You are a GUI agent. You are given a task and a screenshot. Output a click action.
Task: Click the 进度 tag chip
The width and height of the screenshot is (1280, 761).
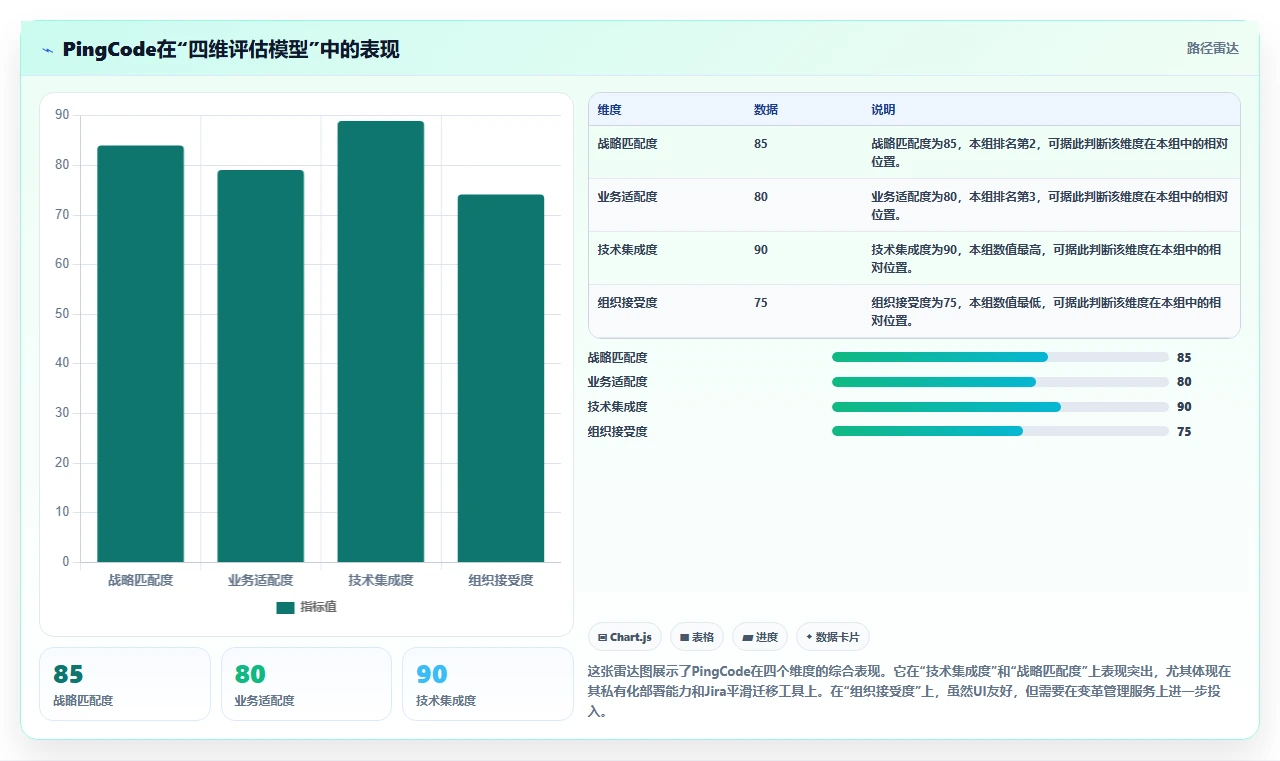[760, 637]
